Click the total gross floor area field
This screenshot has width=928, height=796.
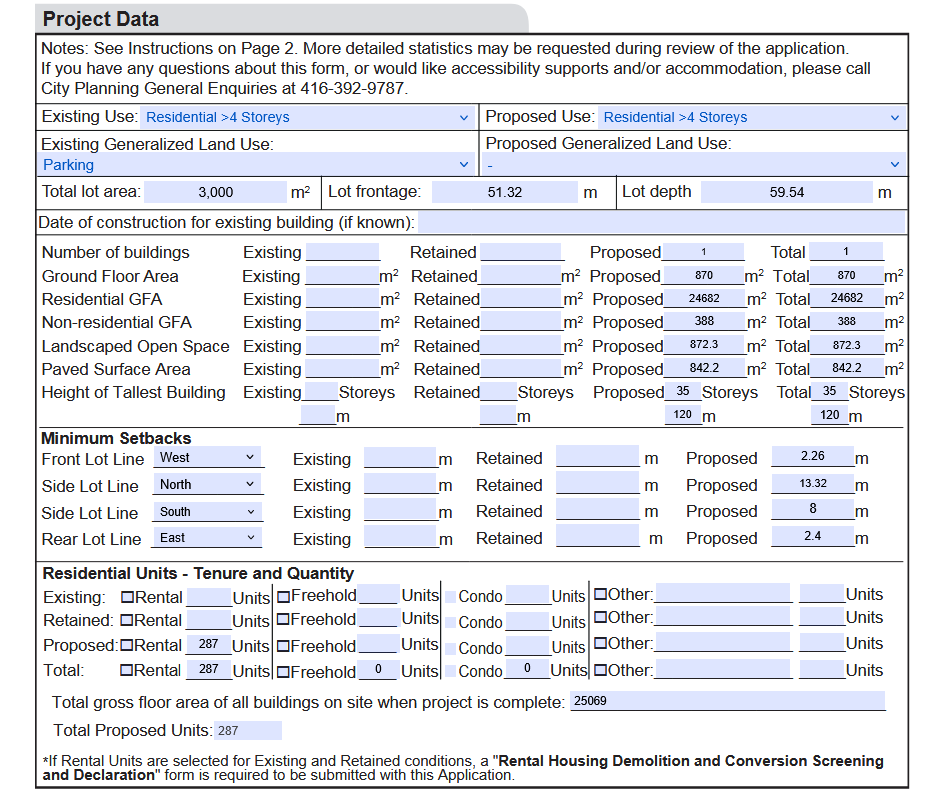click(727, 701)
